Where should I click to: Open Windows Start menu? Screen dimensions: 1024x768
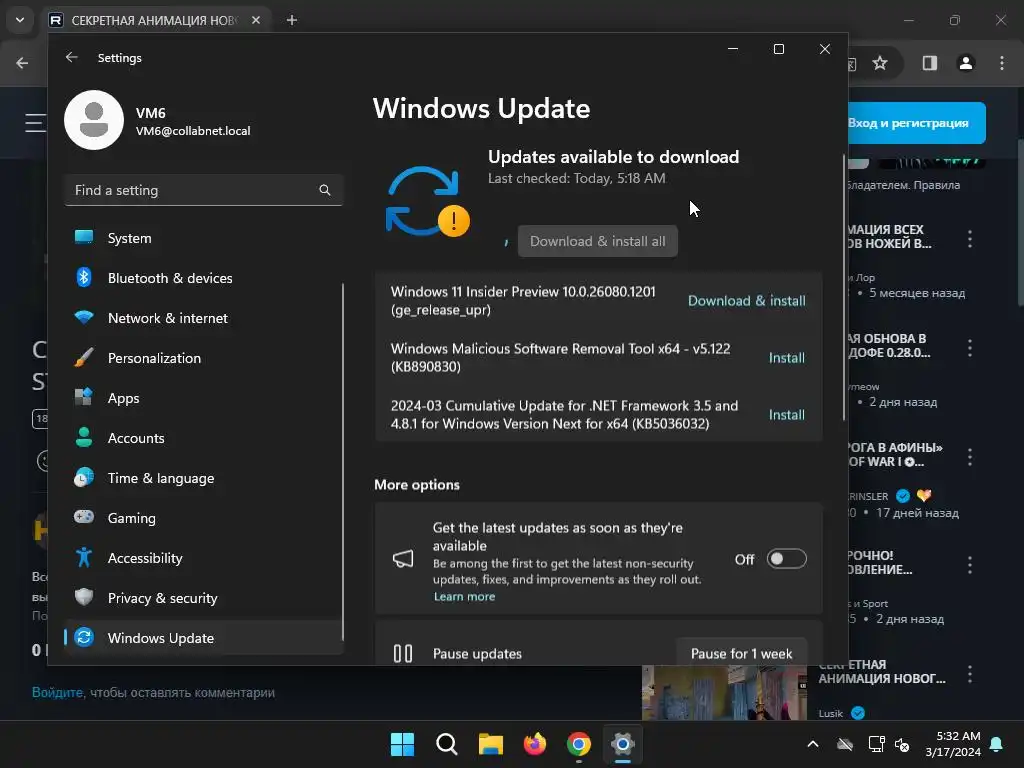(x=402, y=744)
